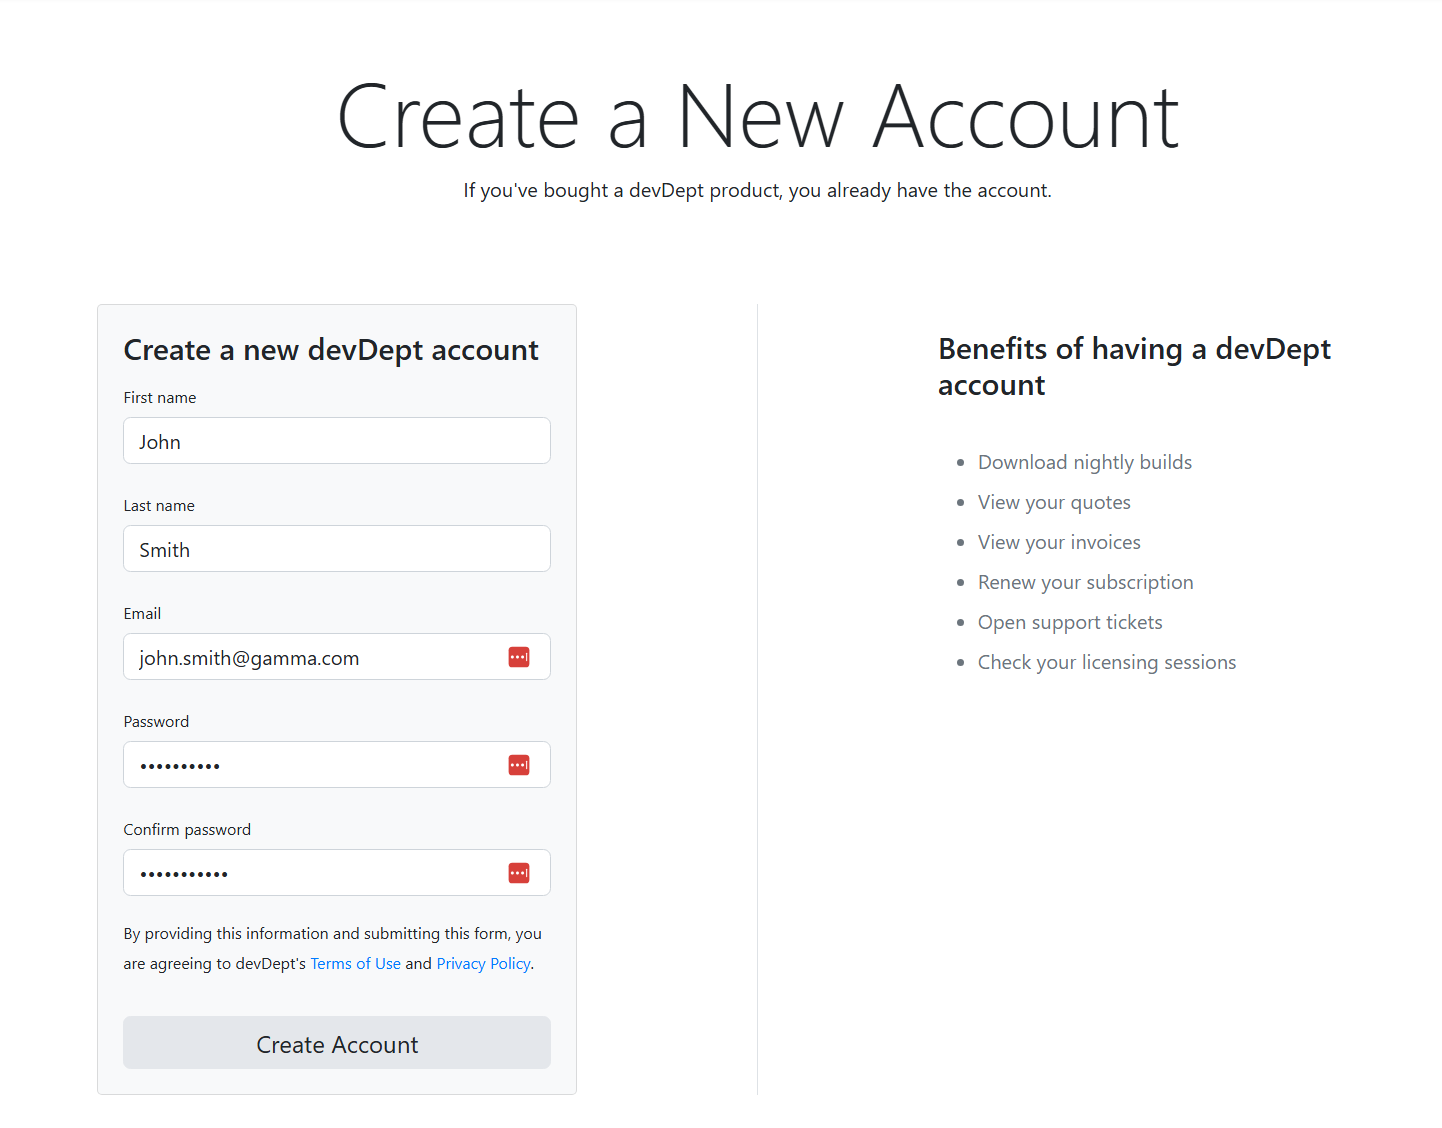This screenshot has height=1128, width=1442.
Task: Click password manager icon in Email field
Action: (x=519, y=657)
